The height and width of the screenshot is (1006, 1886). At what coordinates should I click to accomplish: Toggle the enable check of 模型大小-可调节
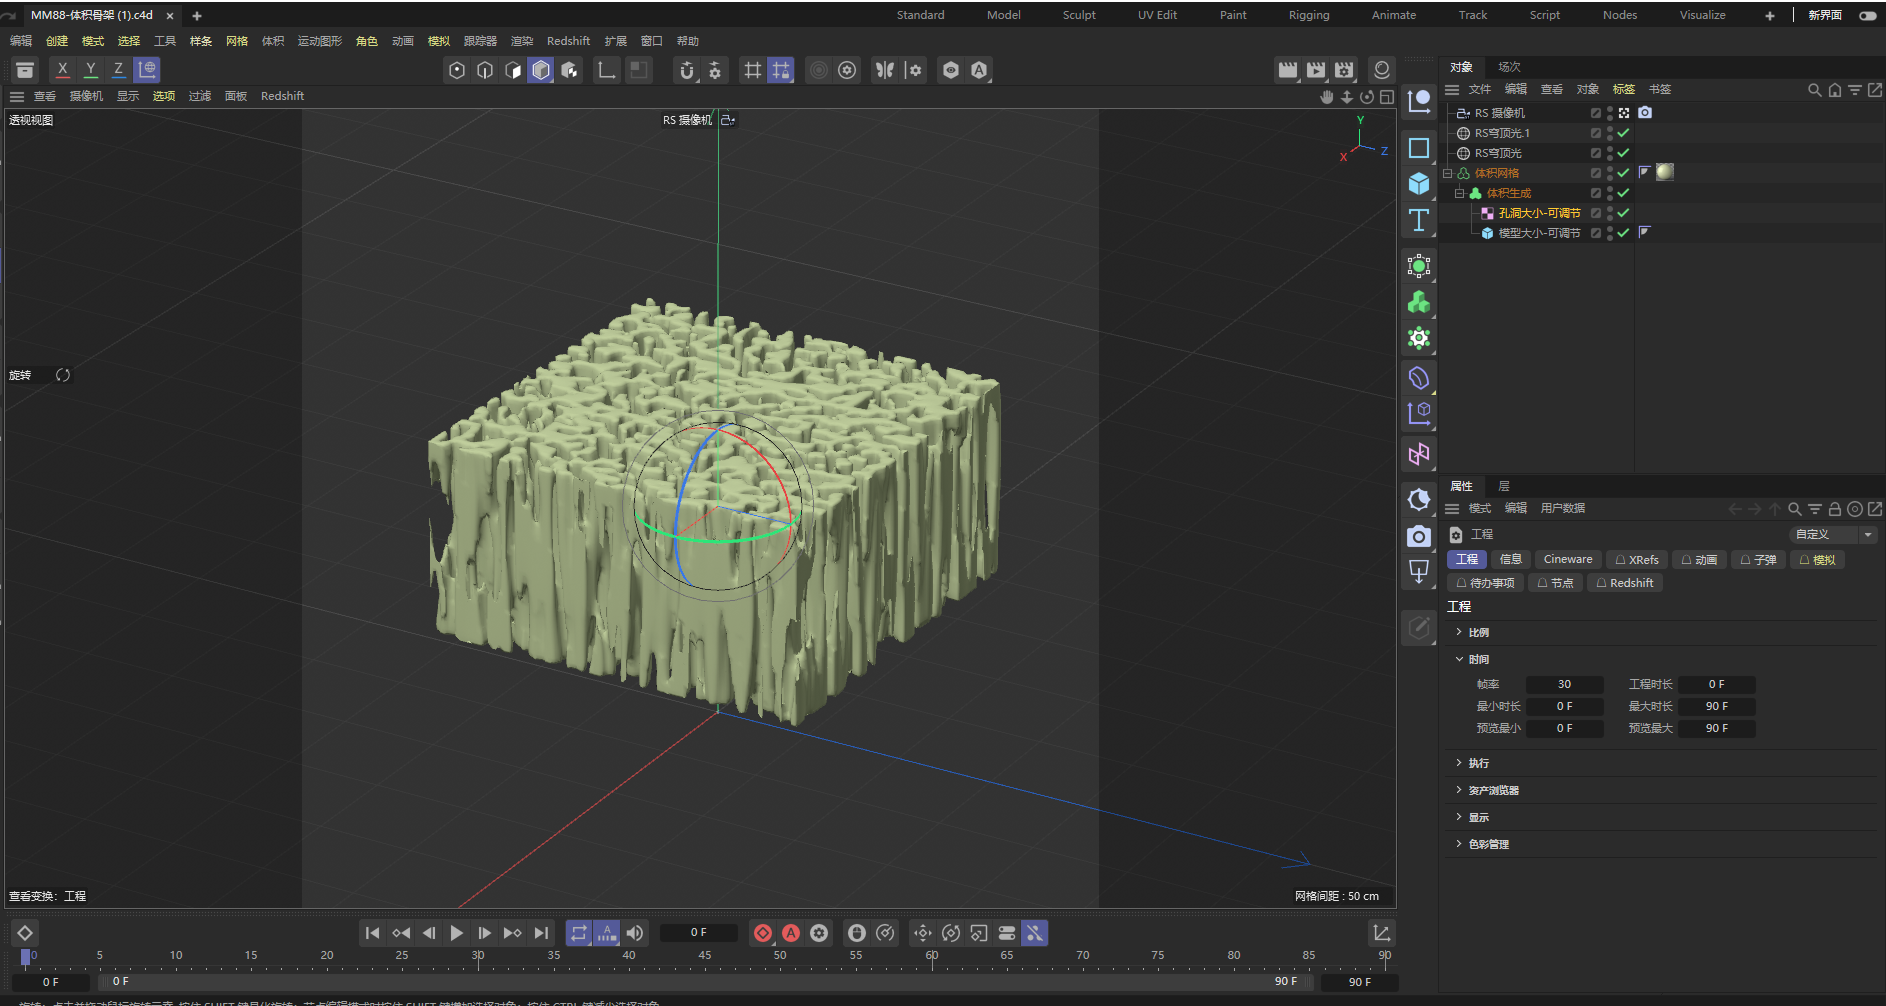(1623, 233)
